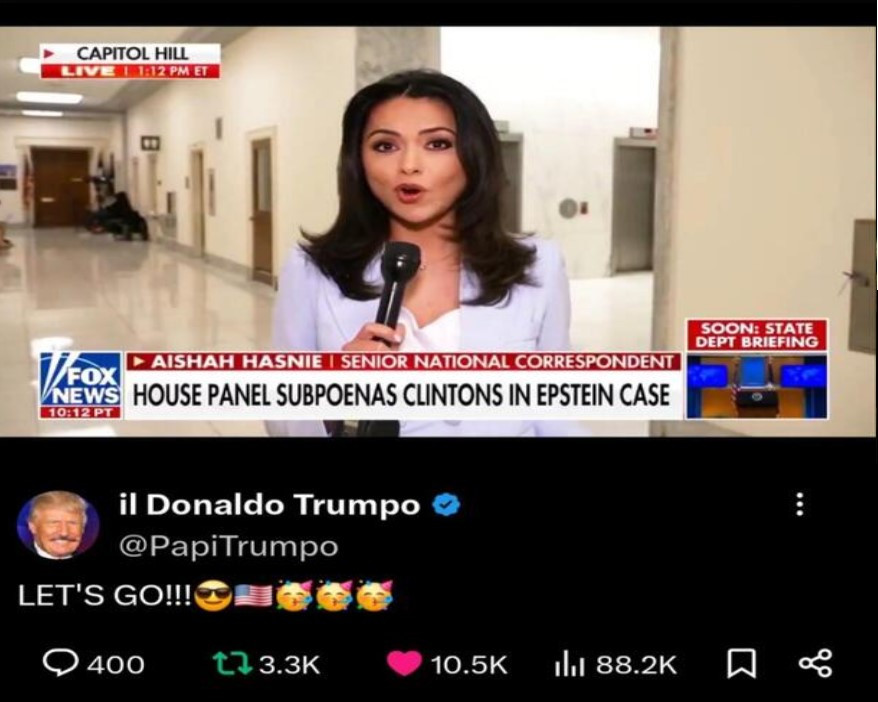
Task: Open the reply speech bubble icon
Action: point(62,663)
